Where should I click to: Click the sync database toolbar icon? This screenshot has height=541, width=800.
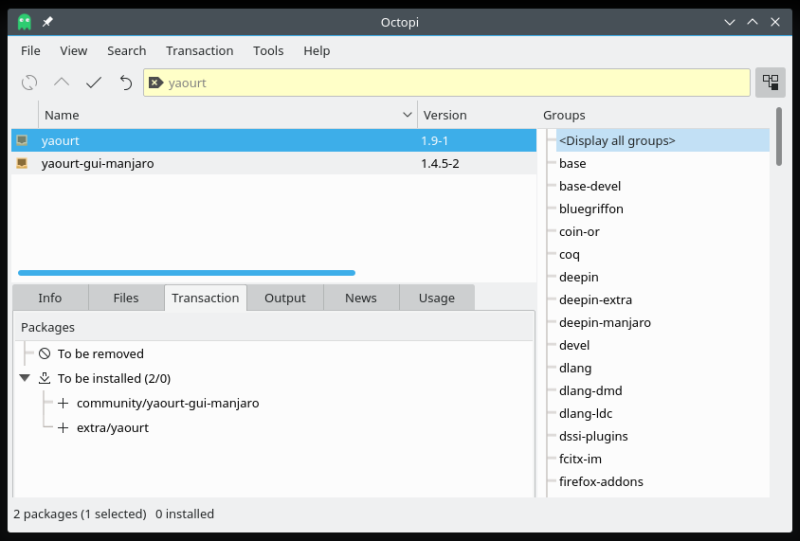[30, 83]
